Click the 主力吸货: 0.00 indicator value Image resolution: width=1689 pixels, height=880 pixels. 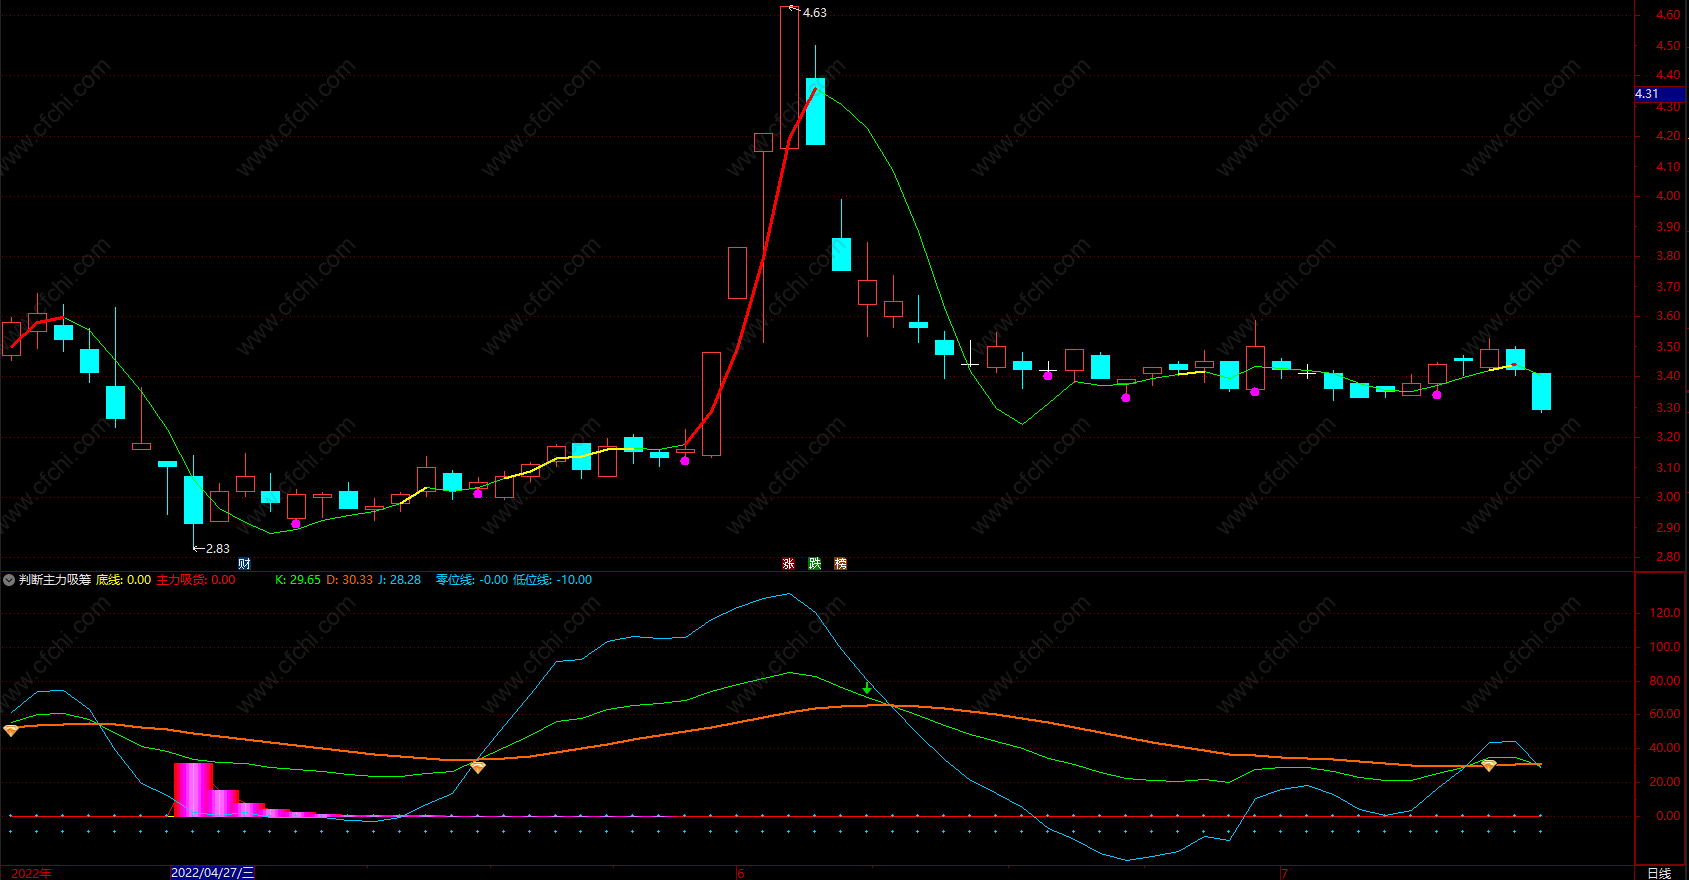196,580
